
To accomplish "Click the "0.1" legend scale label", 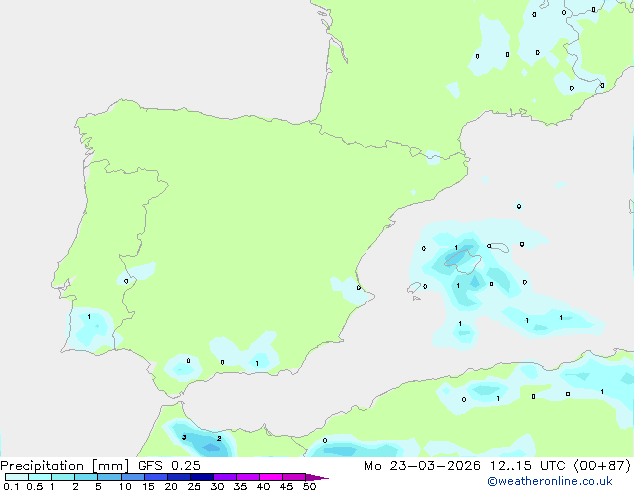I will [11, 486].
